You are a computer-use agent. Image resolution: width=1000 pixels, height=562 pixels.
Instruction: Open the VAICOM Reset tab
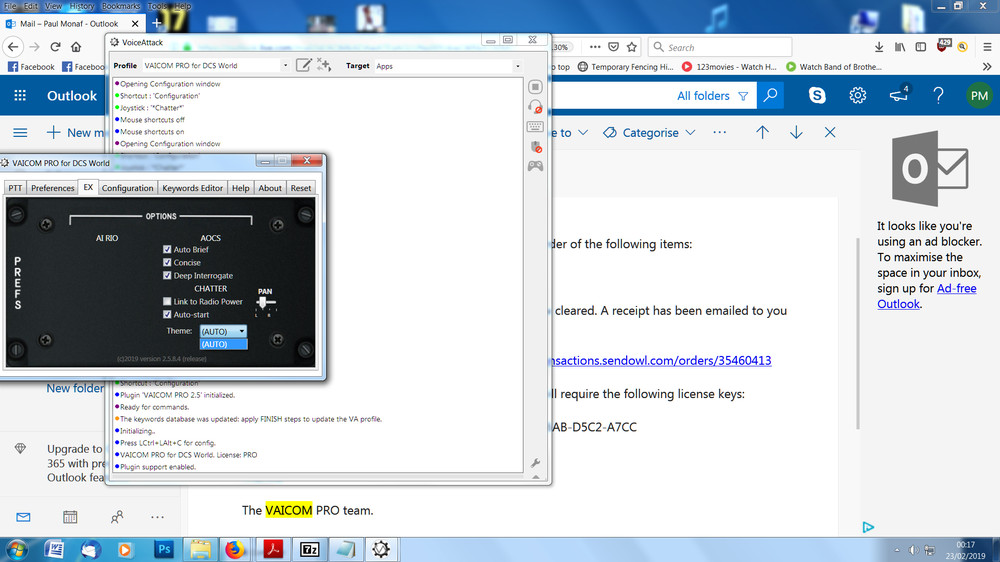click(301, 188)
